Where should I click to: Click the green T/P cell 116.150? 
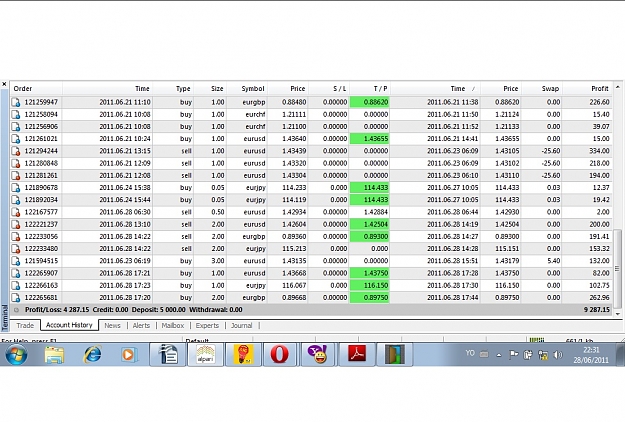coord(369,286)
